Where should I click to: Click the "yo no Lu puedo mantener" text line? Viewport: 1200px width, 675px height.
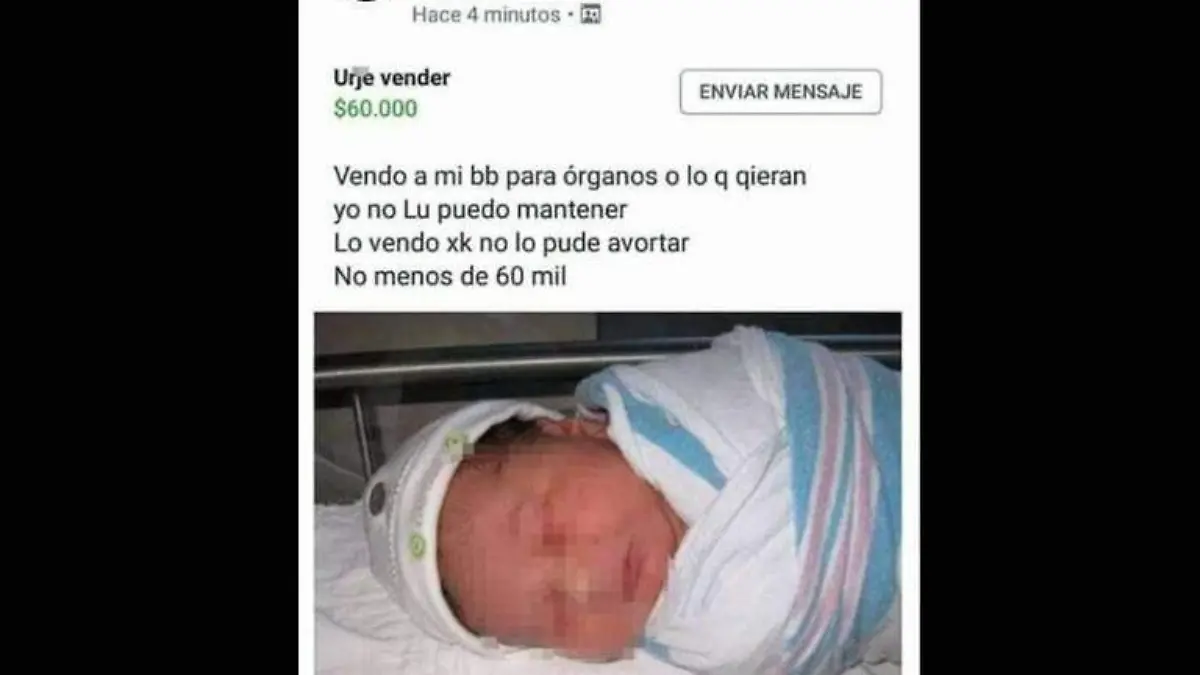[x=480, y=210]
